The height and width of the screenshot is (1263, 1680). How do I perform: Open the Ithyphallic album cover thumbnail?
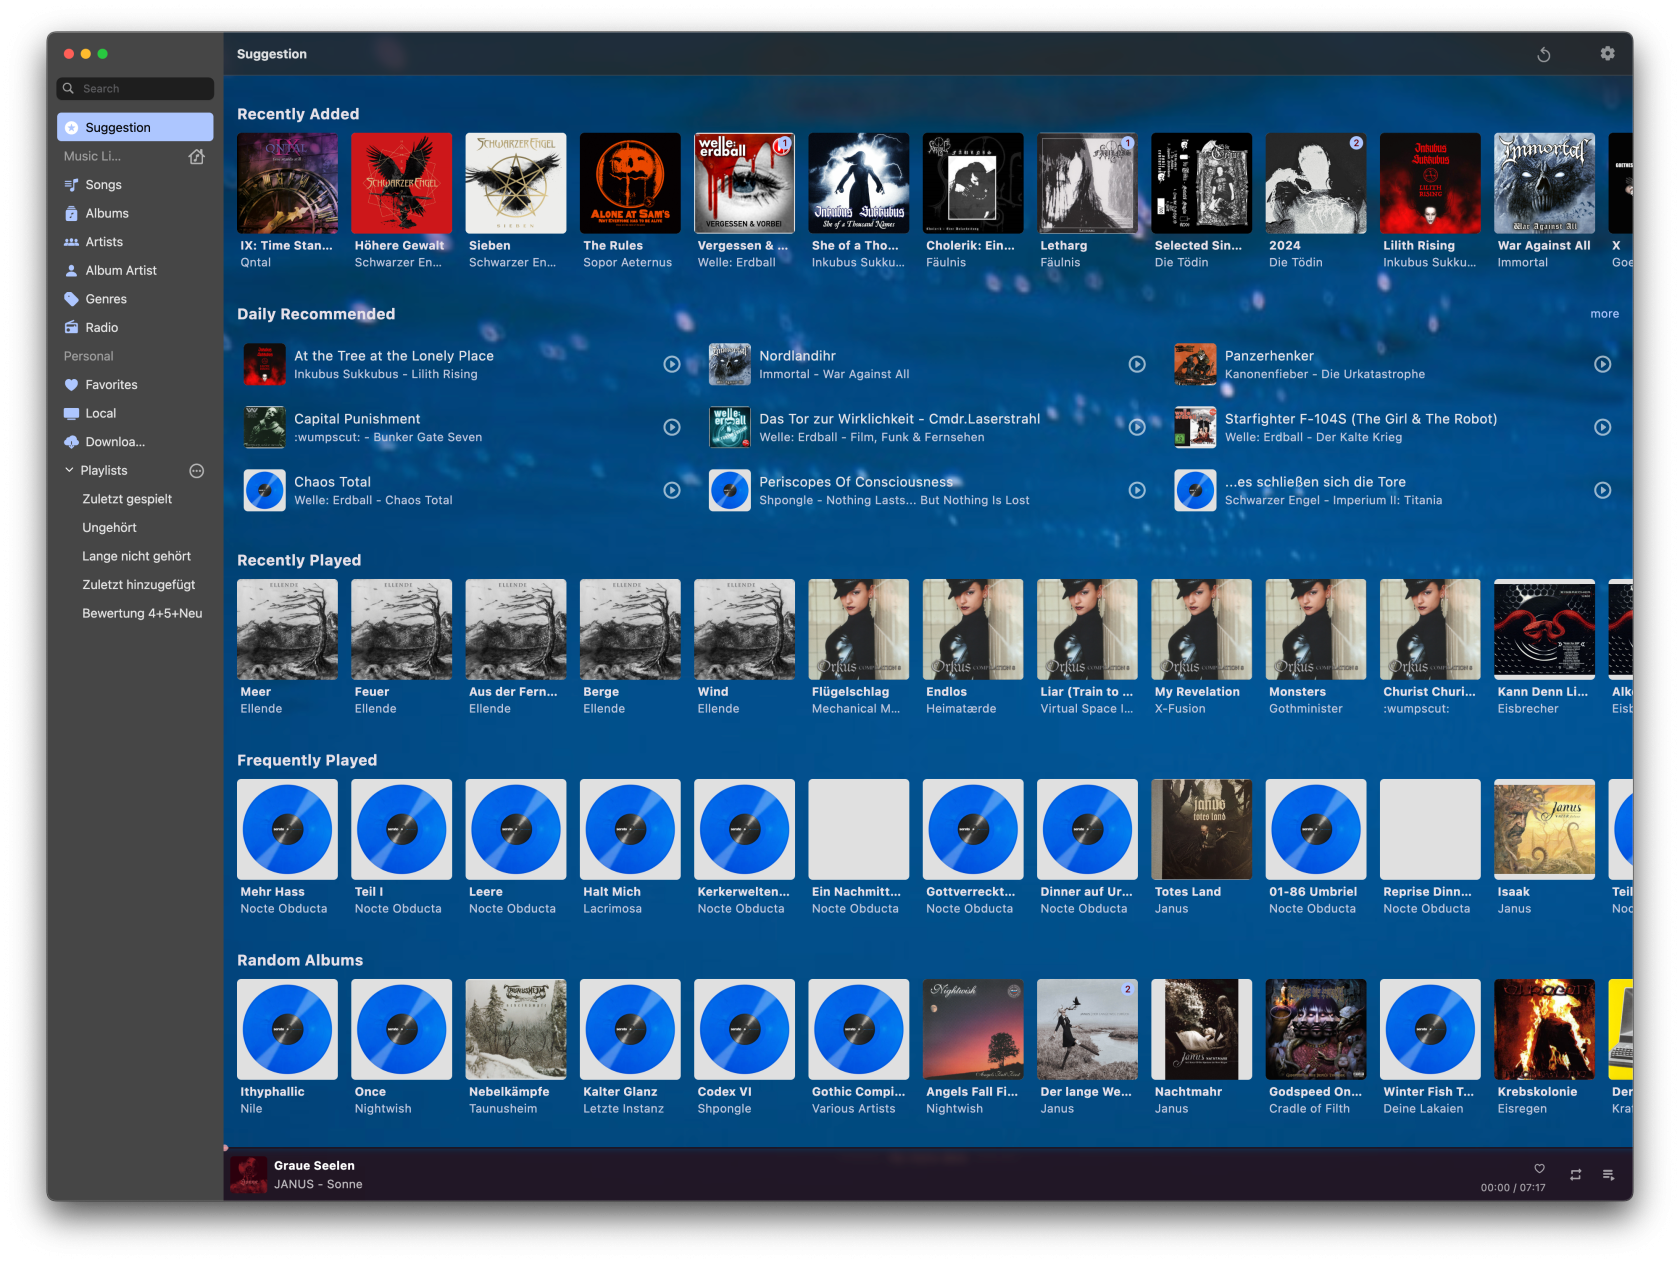point(287,1029)
